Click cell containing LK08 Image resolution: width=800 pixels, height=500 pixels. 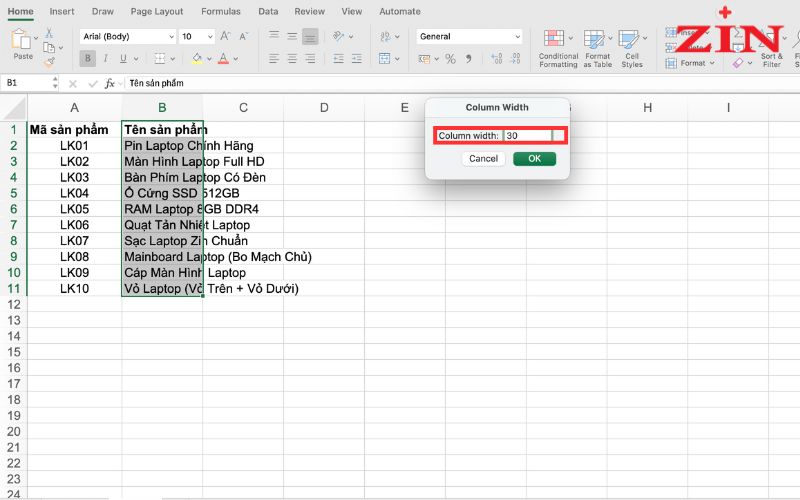point(74,257)
